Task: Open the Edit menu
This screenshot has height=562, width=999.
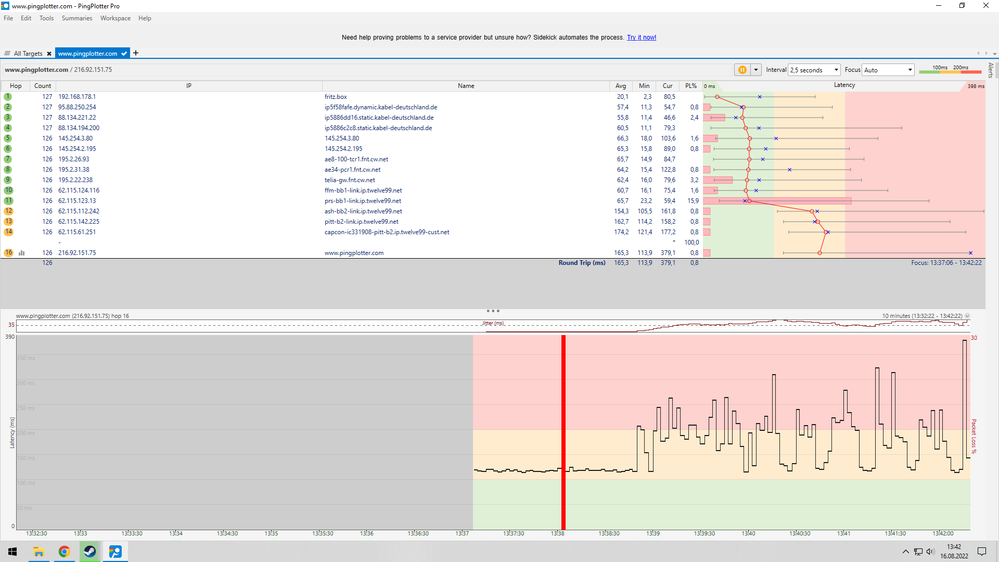Action: click(26, 18)
